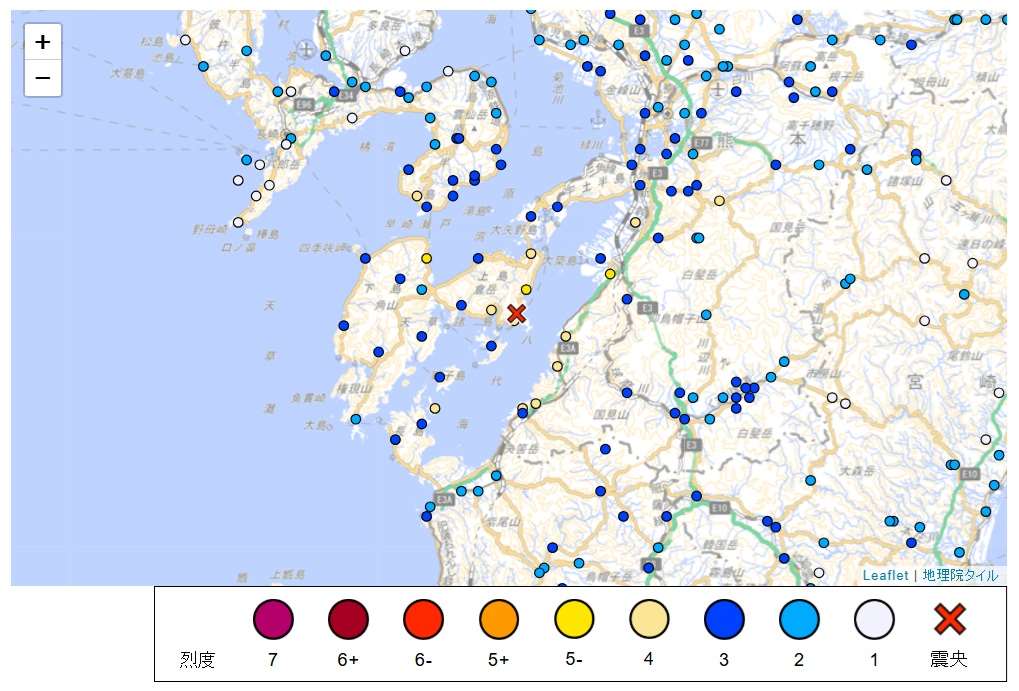Select yellow 5- marker just north of epicenter
The height and width of the screenshot is (691, 1019).
coord(526,289)
